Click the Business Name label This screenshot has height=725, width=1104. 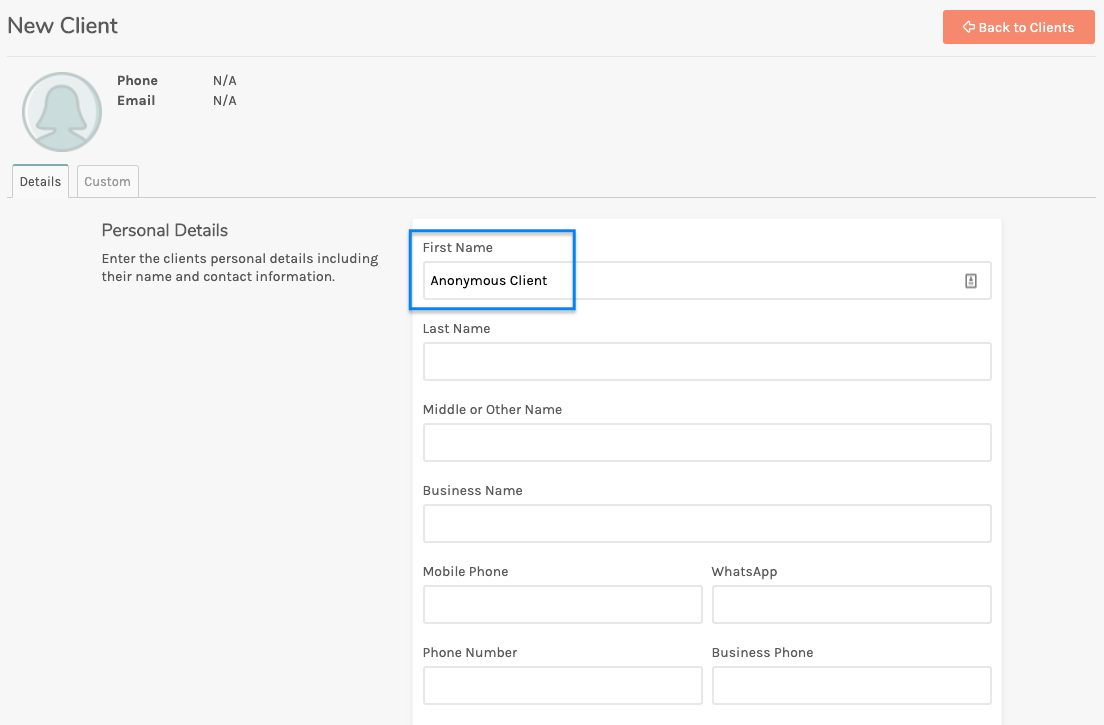[x=472, y=491]
